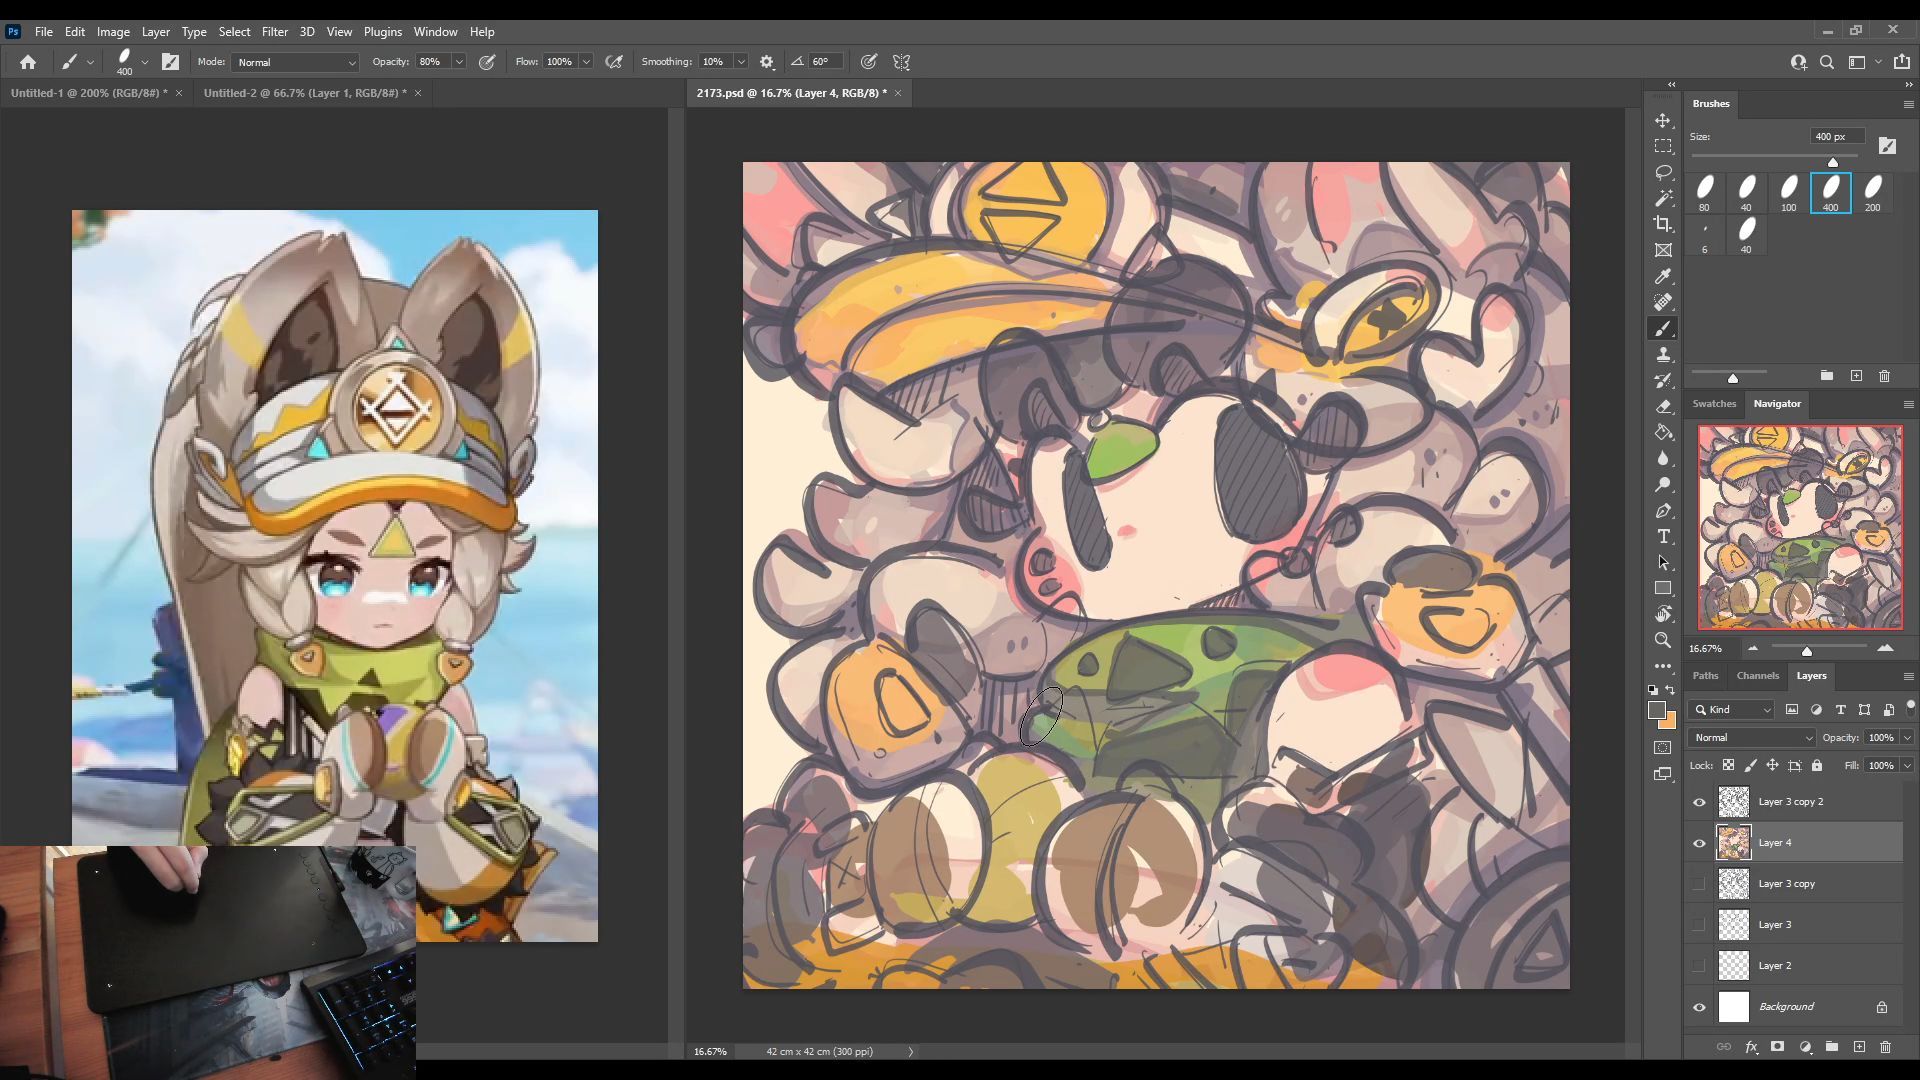Viewport: 1920px width, 1080px height.
Task: Open the Search icon in options bar
Action: click(x=1827, y=62)
